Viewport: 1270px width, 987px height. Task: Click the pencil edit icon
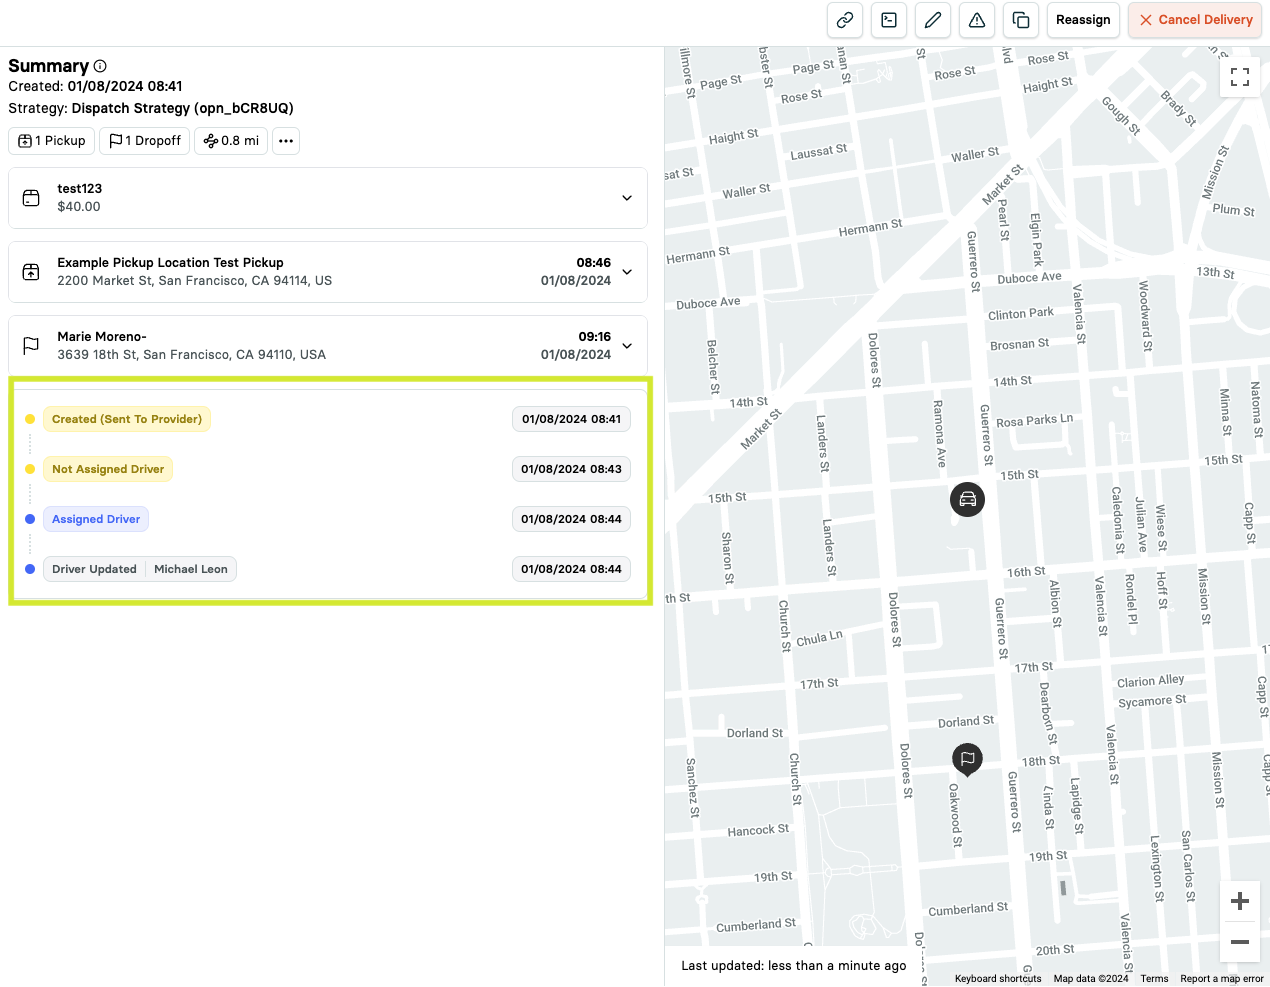(933, 20)
